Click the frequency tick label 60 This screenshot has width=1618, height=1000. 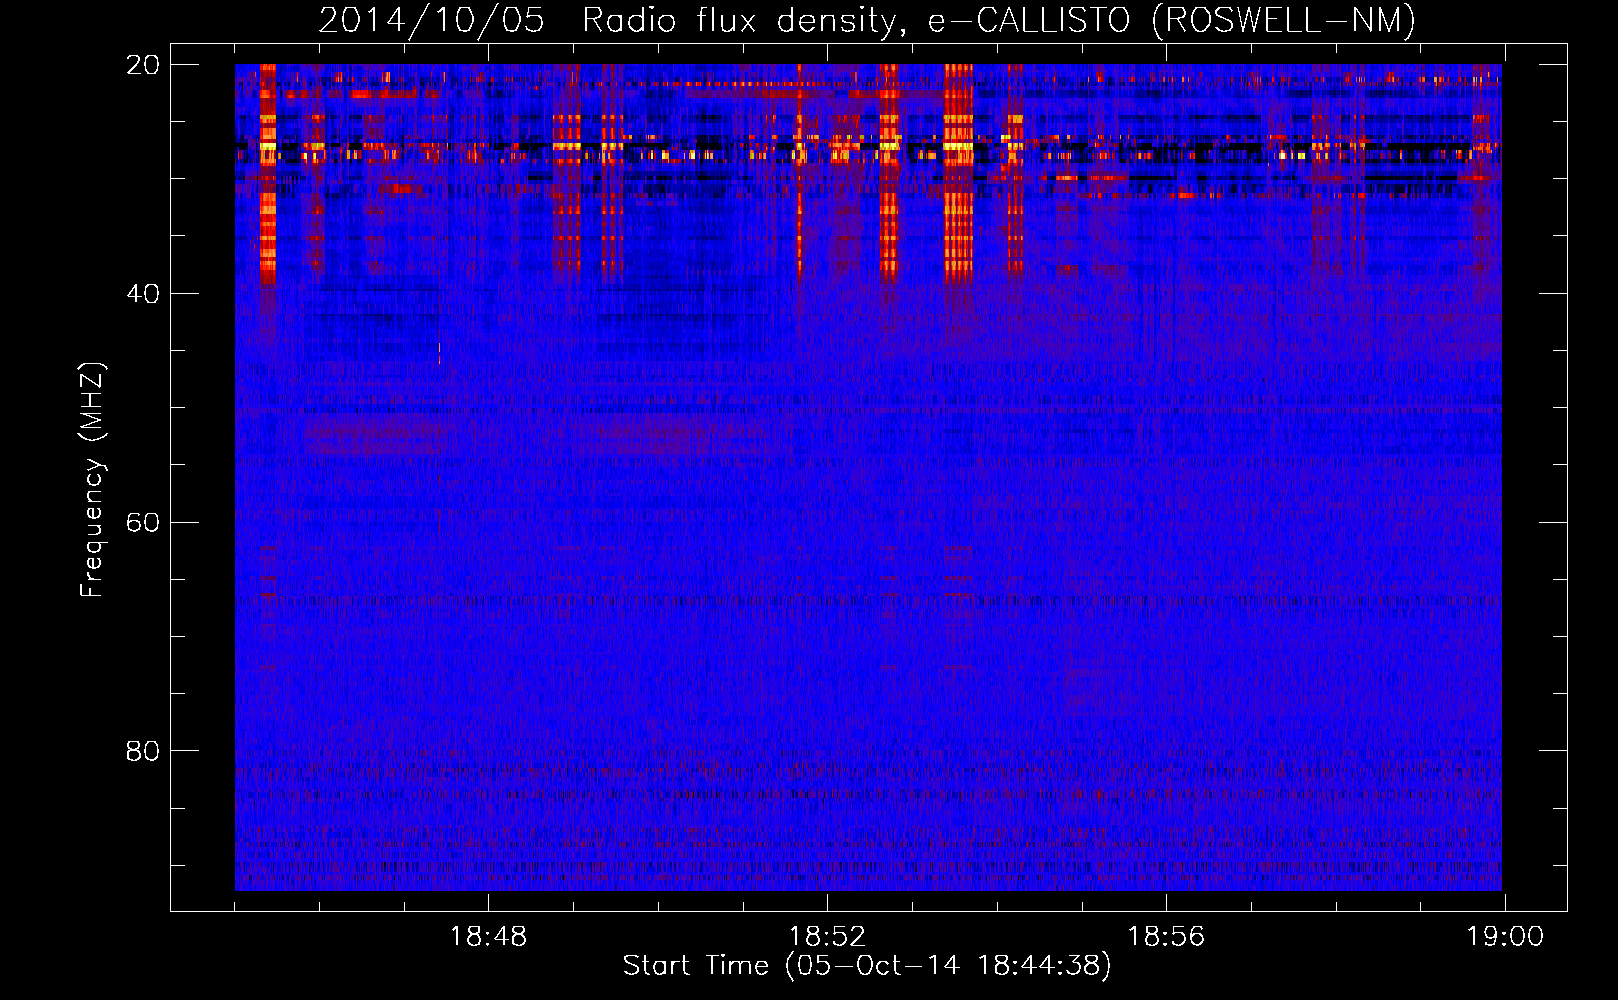[x=142, y=523]
